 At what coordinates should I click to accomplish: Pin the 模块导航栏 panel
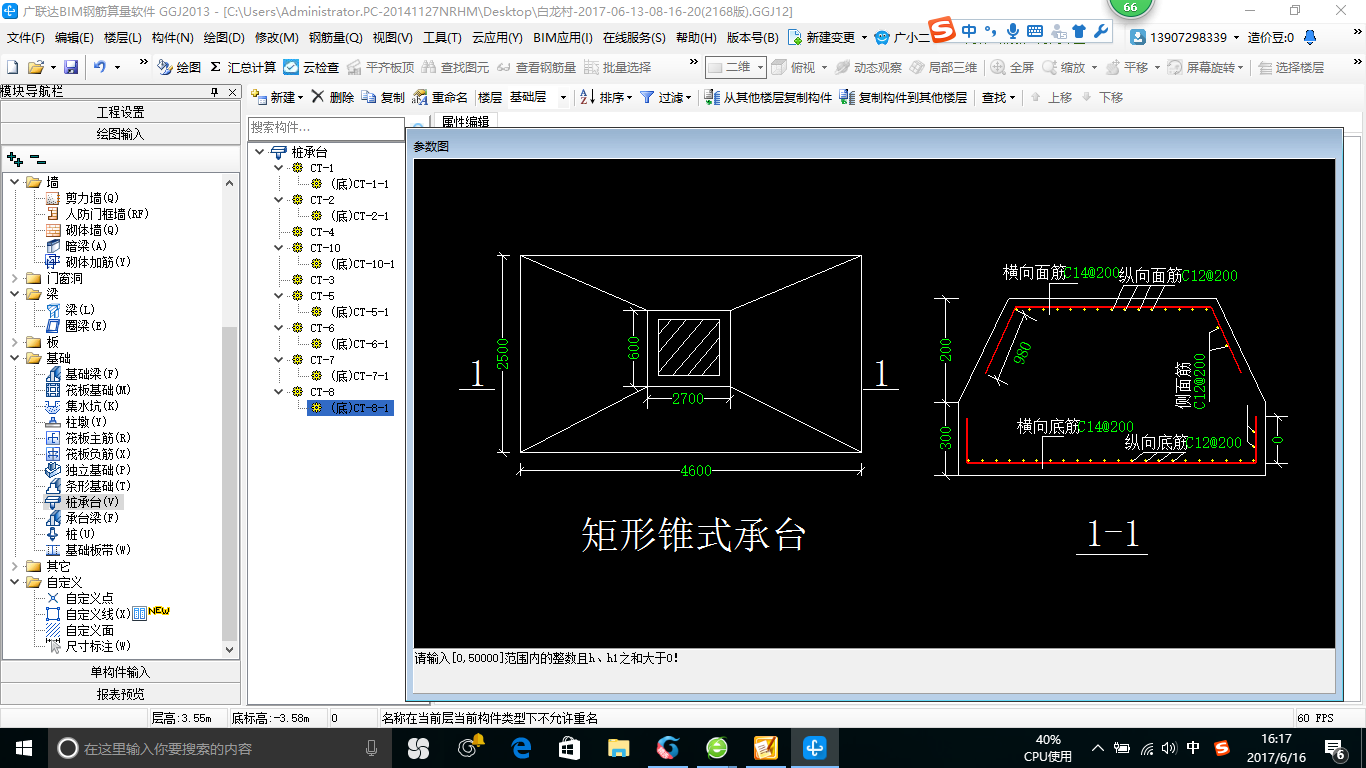215,92
